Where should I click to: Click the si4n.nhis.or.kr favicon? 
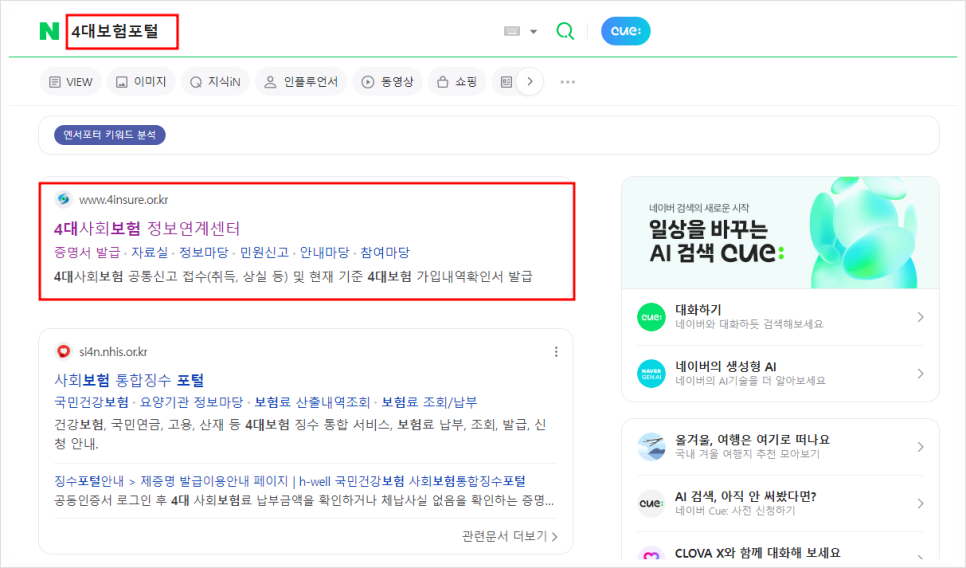[63, 351]
